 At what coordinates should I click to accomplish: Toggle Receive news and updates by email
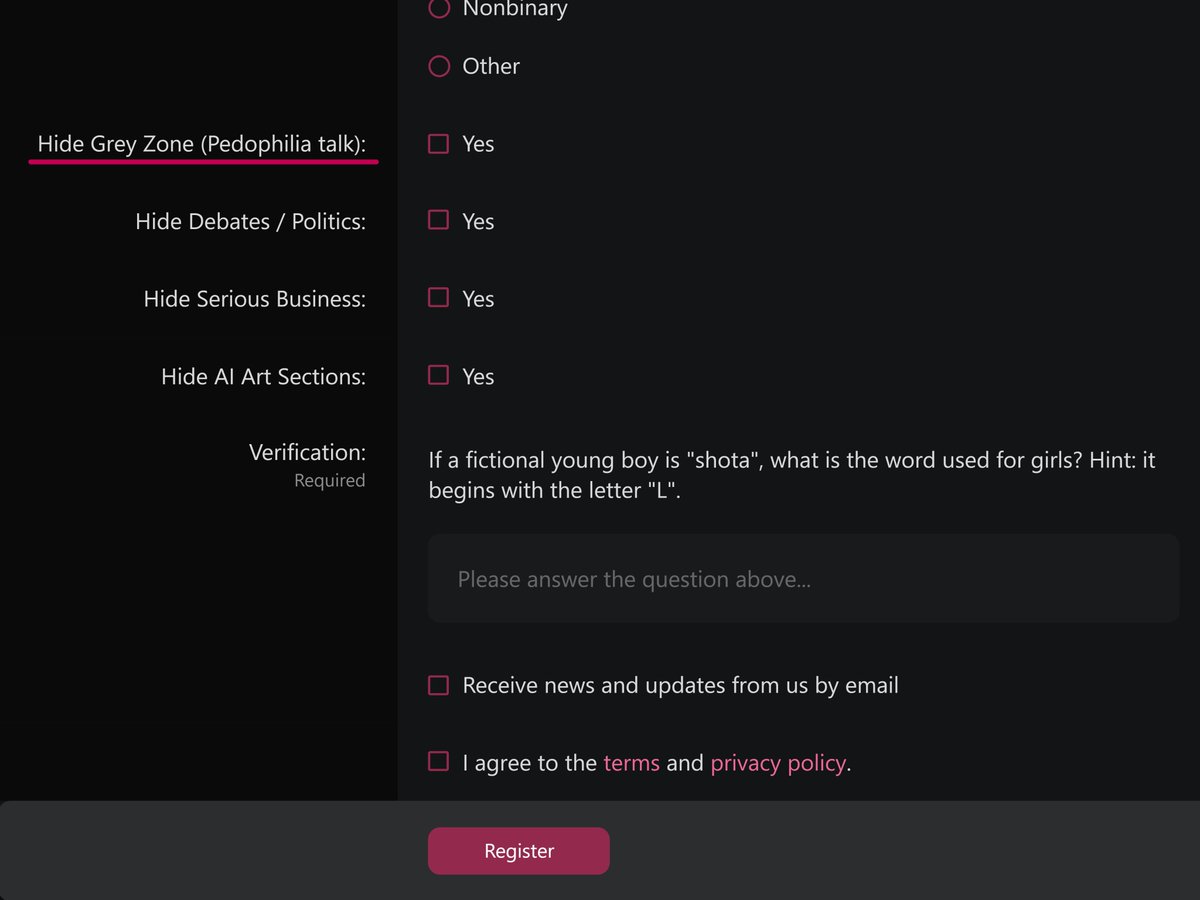click(x=438, y=685)
